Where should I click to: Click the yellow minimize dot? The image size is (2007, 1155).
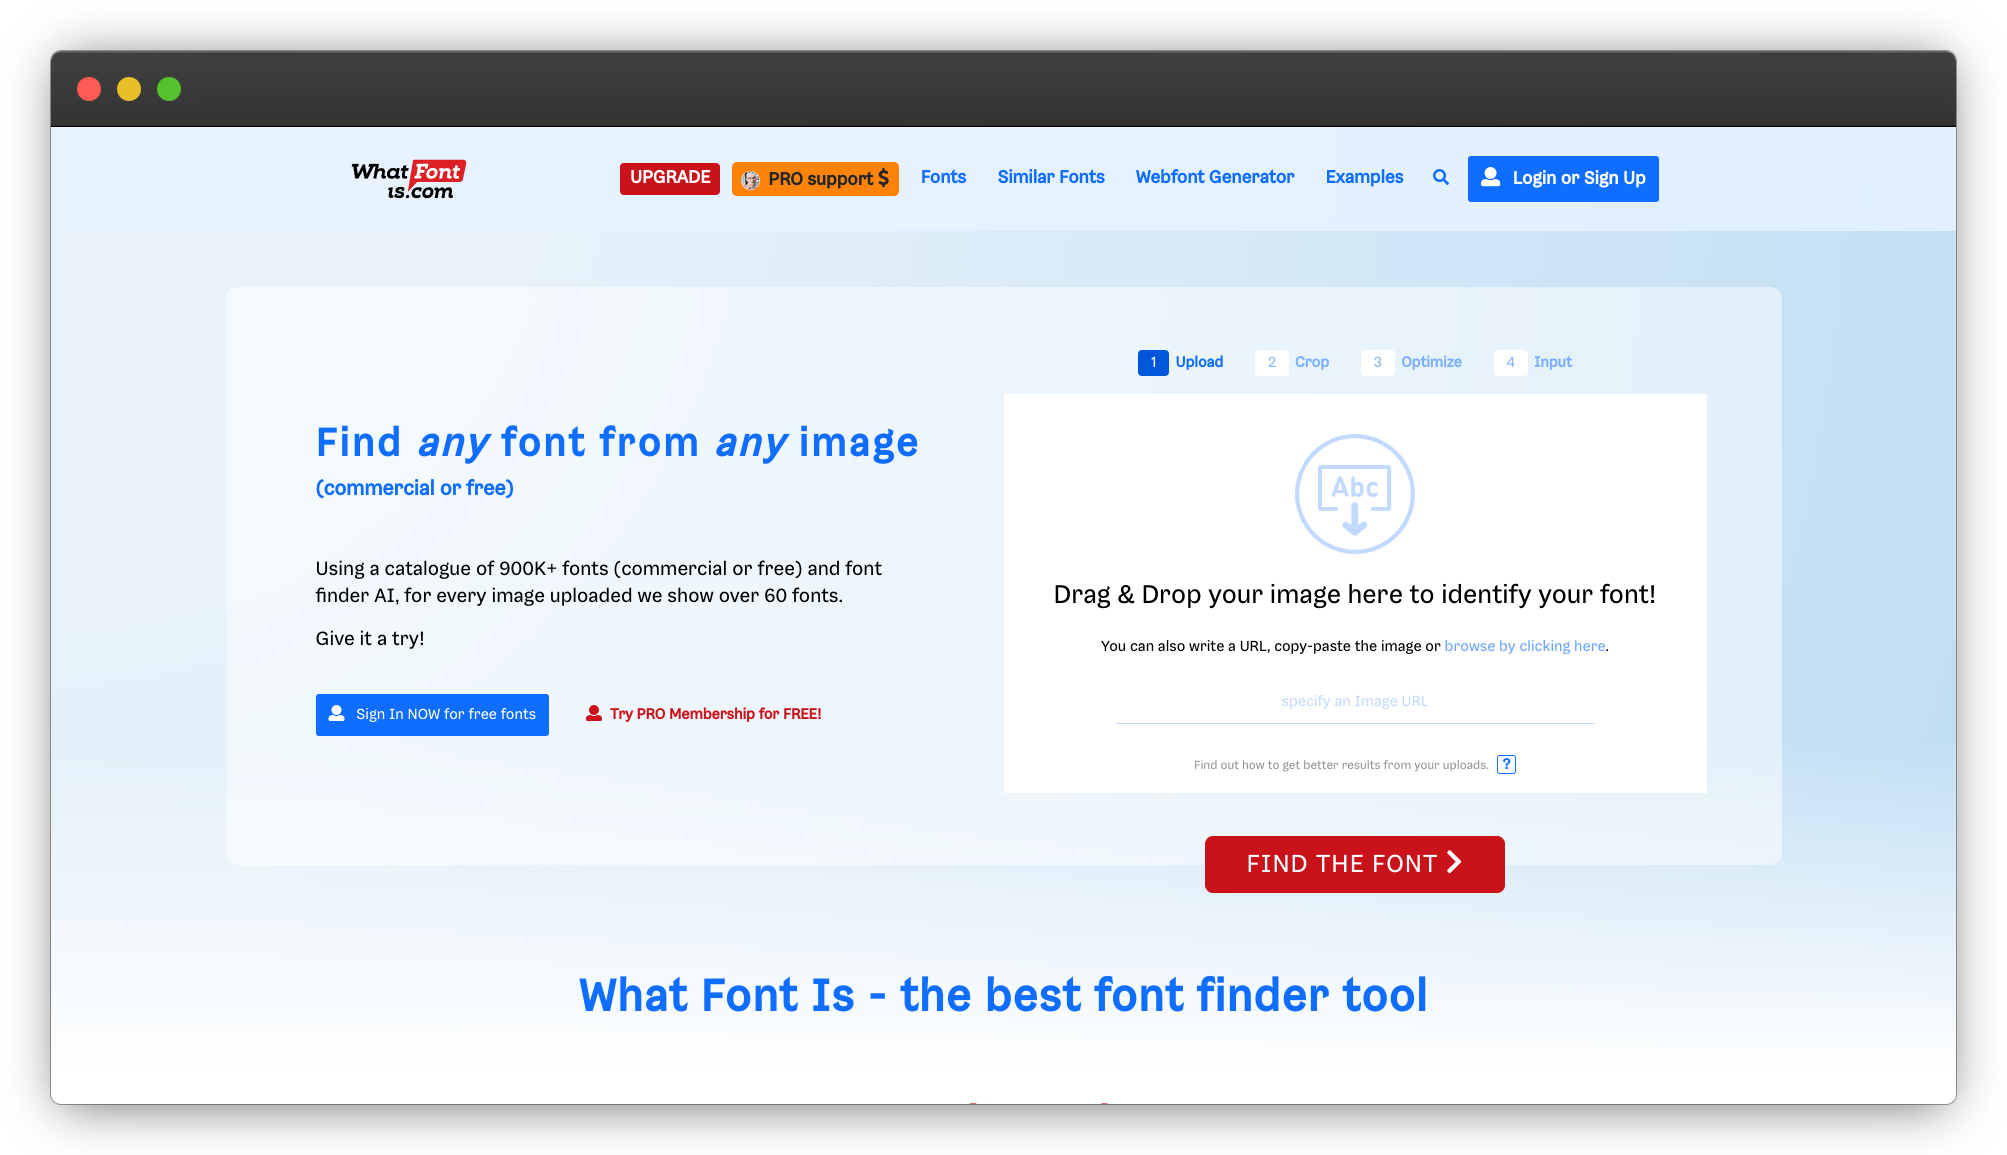[129, 89]
